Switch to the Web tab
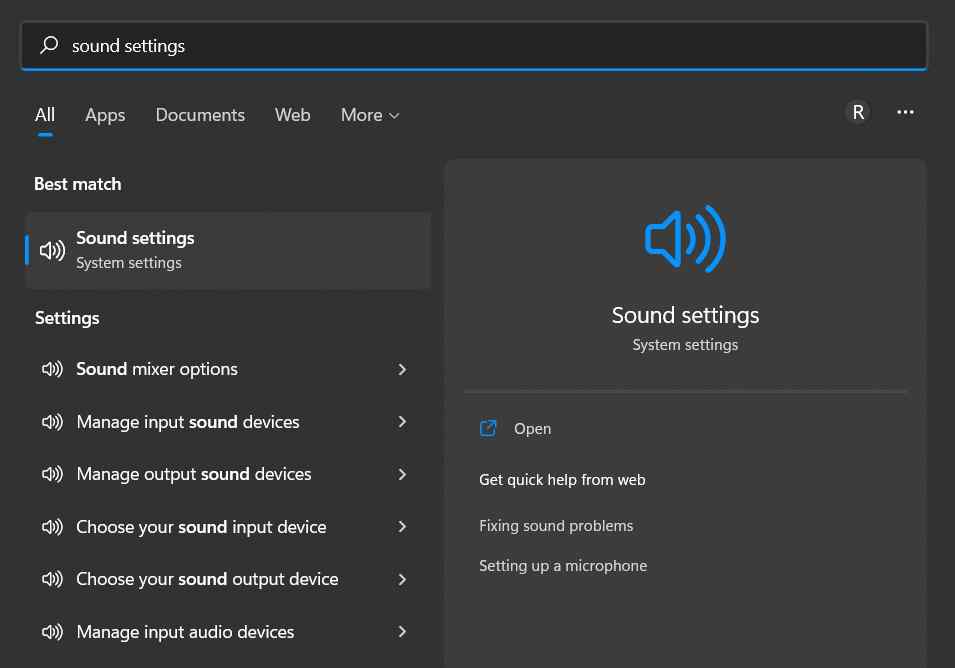Screen dimensions: 955x668 point(292,114)
